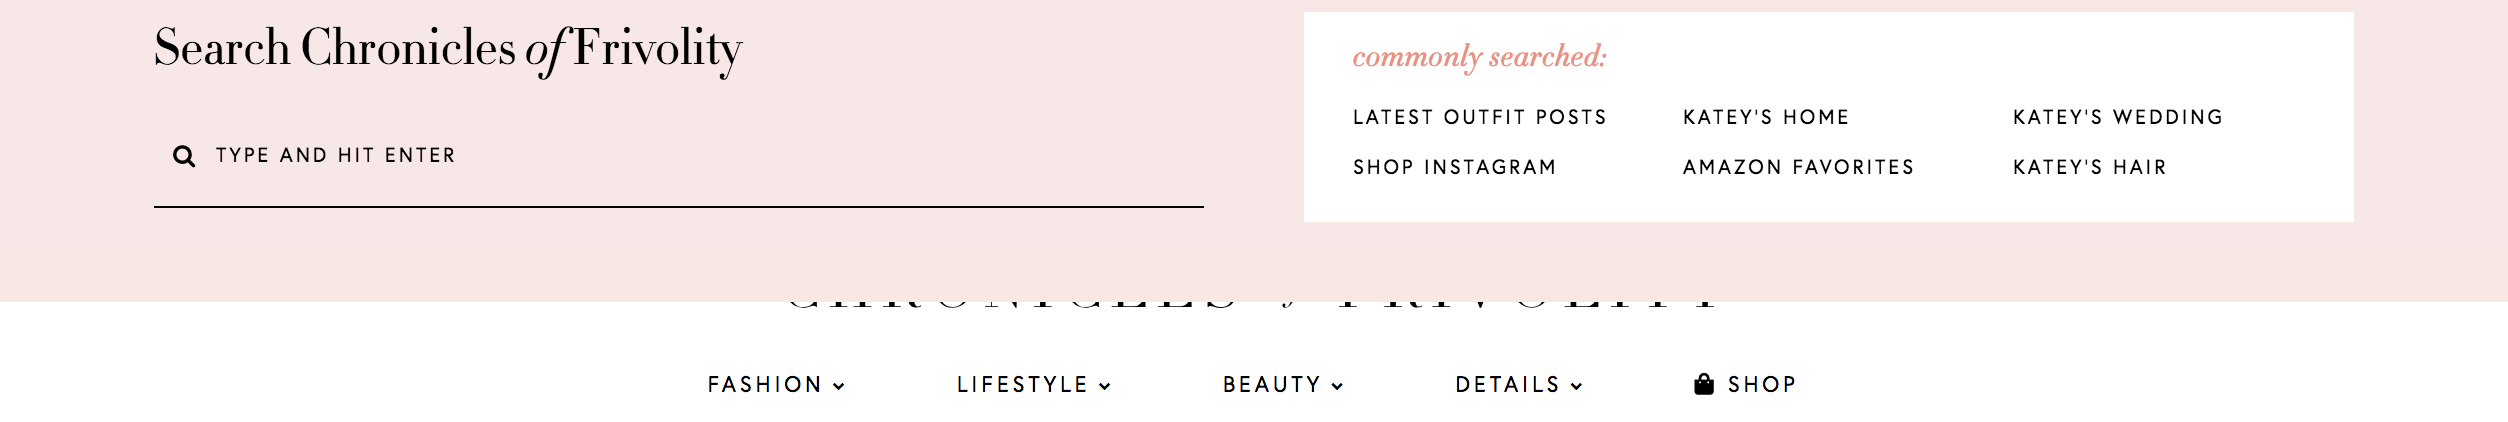The image size is (2508, 422).
Task: Open Amazon Favorites link
Action: coord(1798,167)
